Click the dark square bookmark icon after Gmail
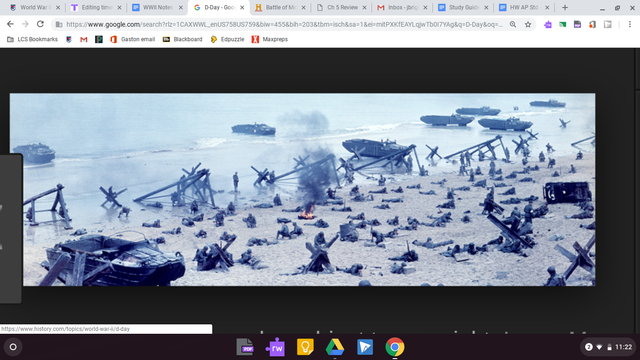The height and width of the screenshot is (360, 640). point(99,39)
